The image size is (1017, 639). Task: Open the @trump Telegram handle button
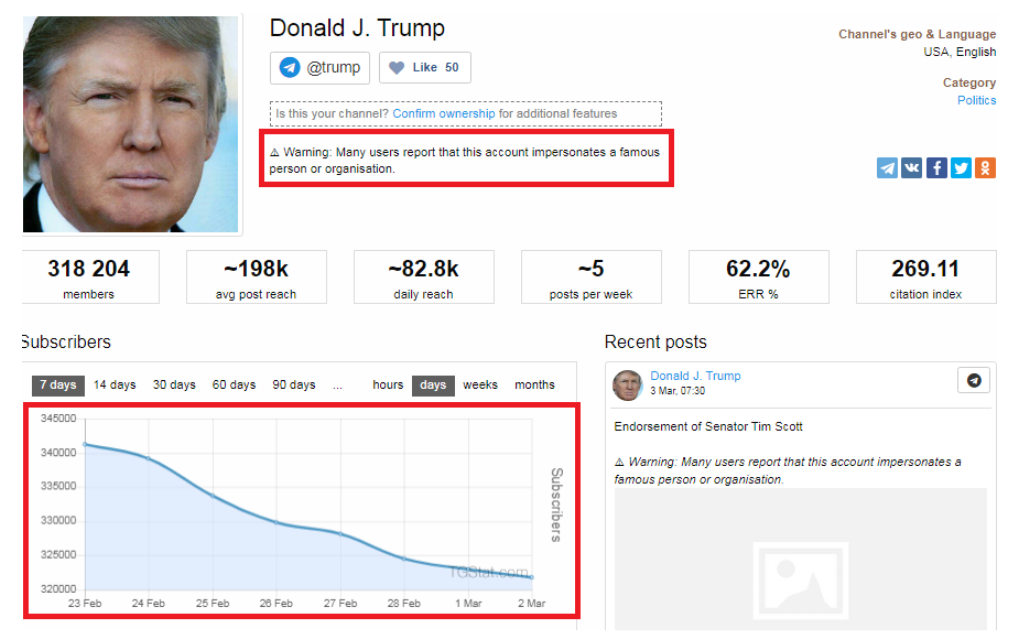[x=320, y=68]
